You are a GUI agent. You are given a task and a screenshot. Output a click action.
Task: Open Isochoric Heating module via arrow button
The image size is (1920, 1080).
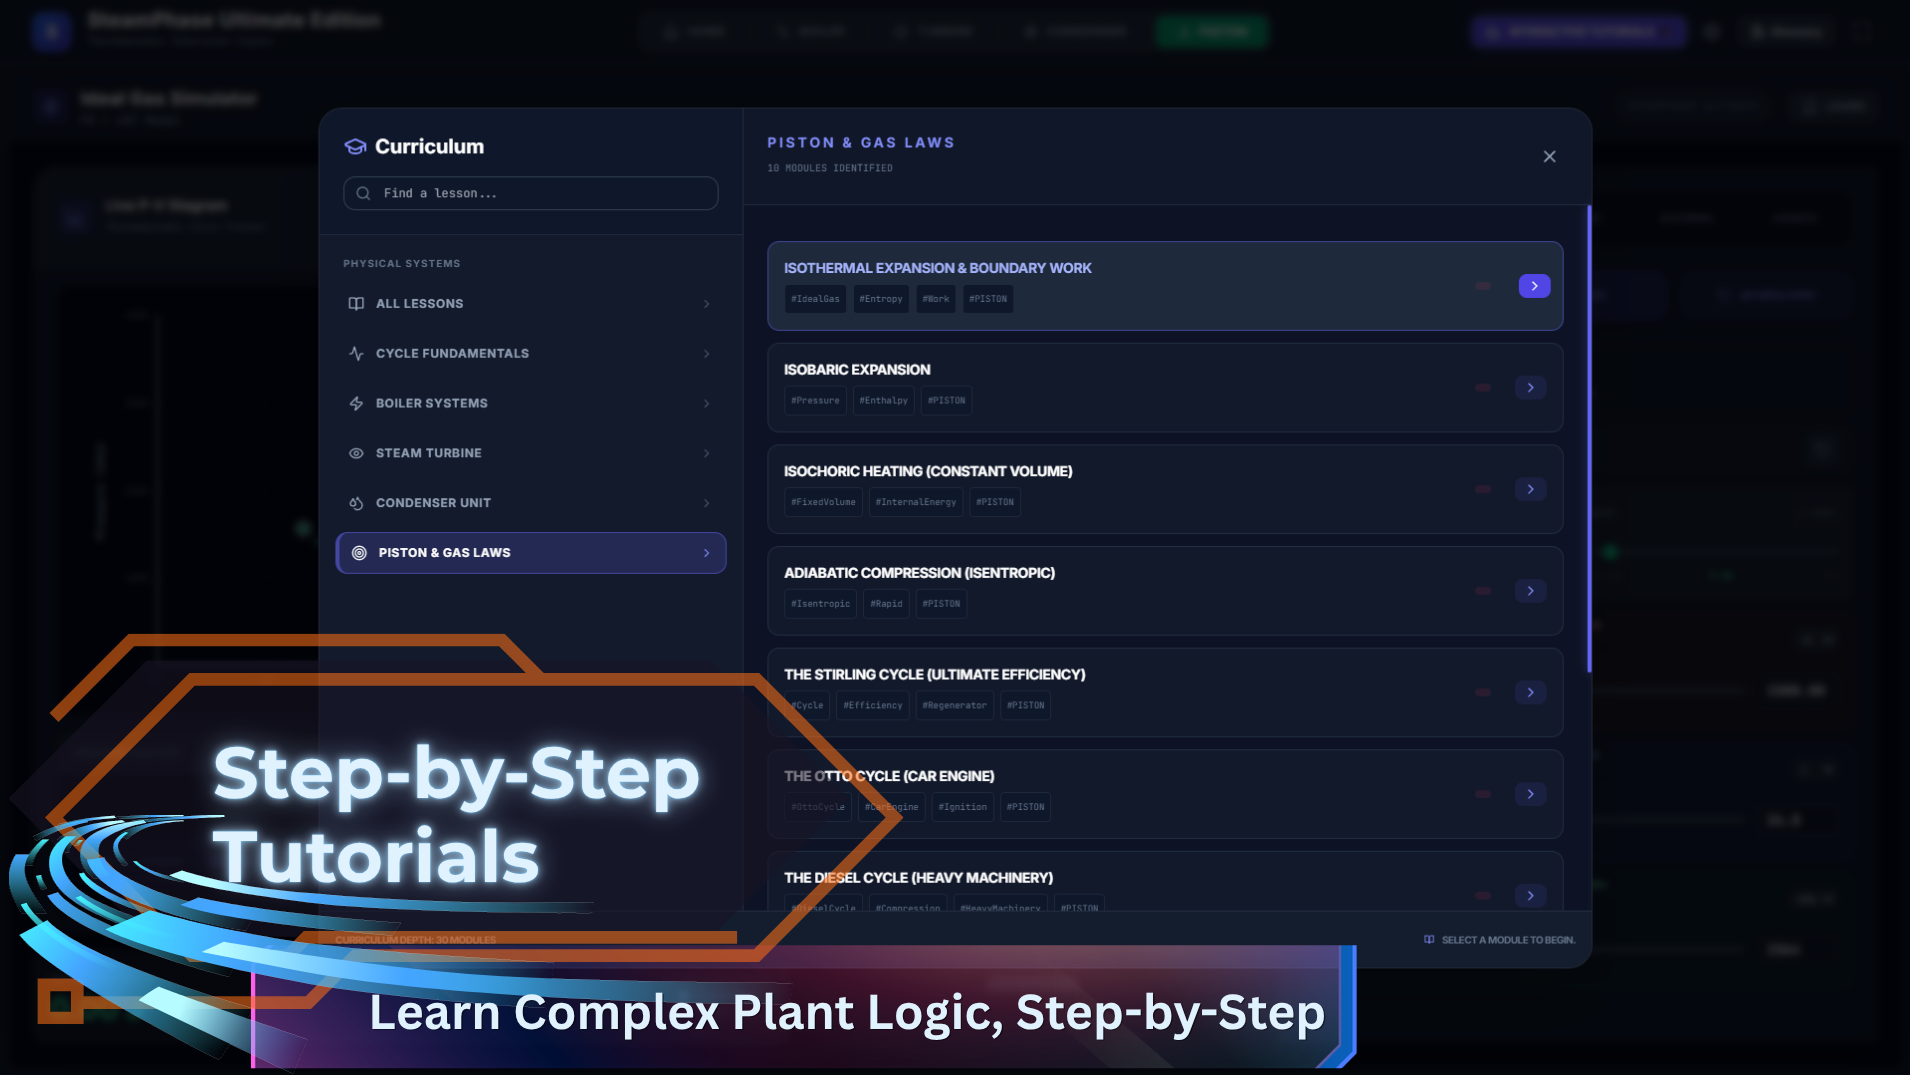pos(1530,490)
